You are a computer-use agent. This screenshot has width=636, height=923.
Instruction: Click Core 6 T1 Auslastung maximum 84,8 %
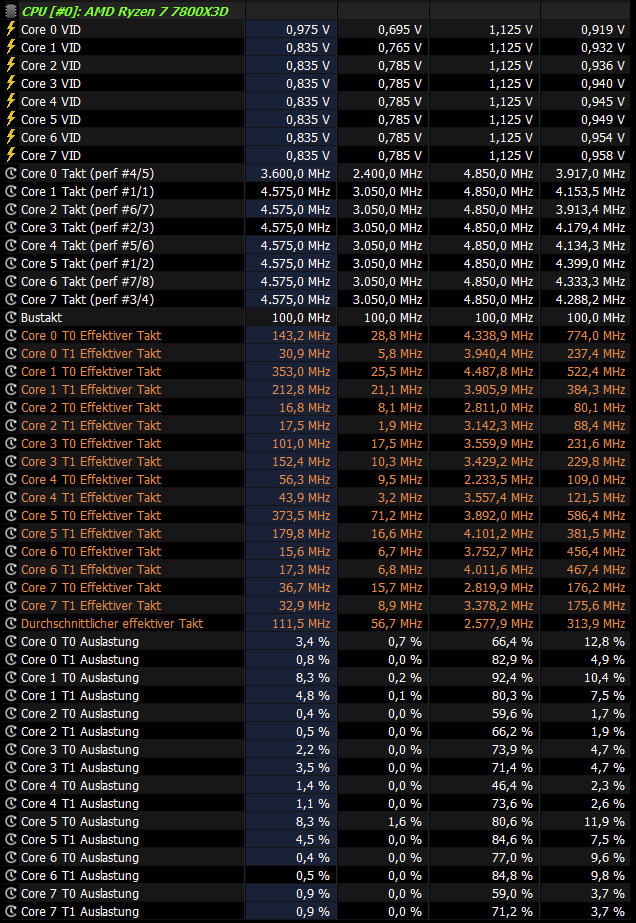pyautogui.click(x=512, y=876)
